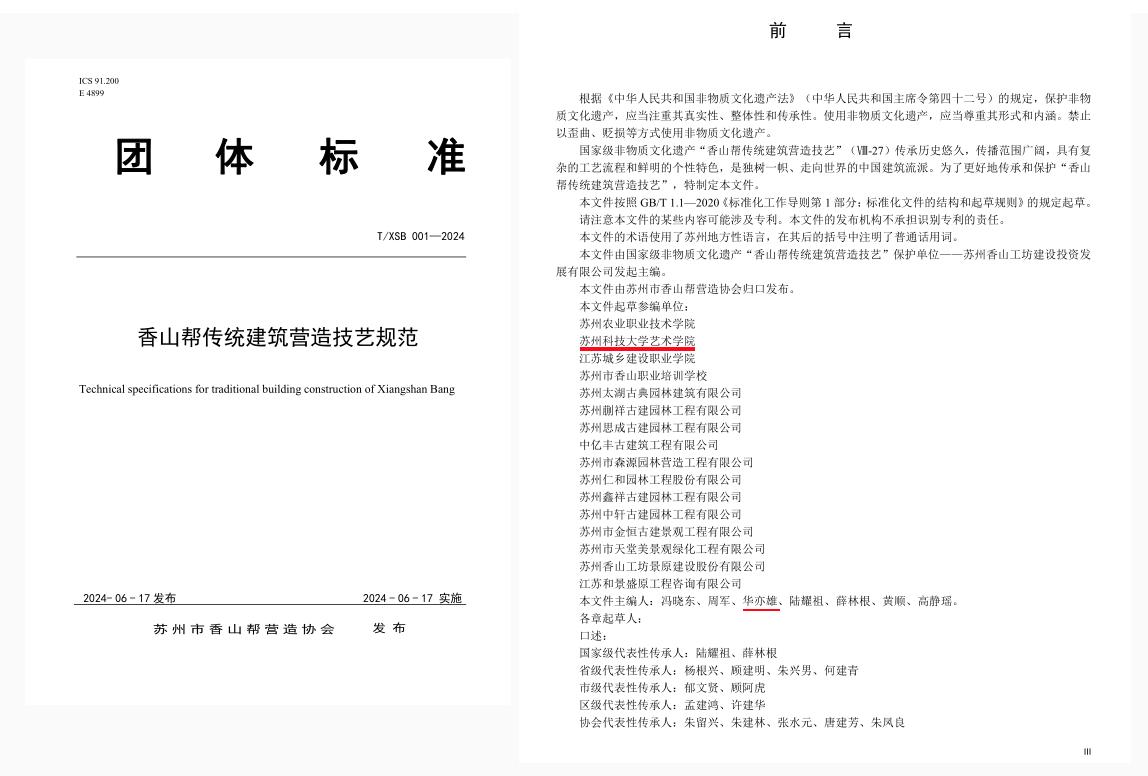Click the 前言 heading on the right page
The image size is (1148, 776).
[x=810, y=31]
